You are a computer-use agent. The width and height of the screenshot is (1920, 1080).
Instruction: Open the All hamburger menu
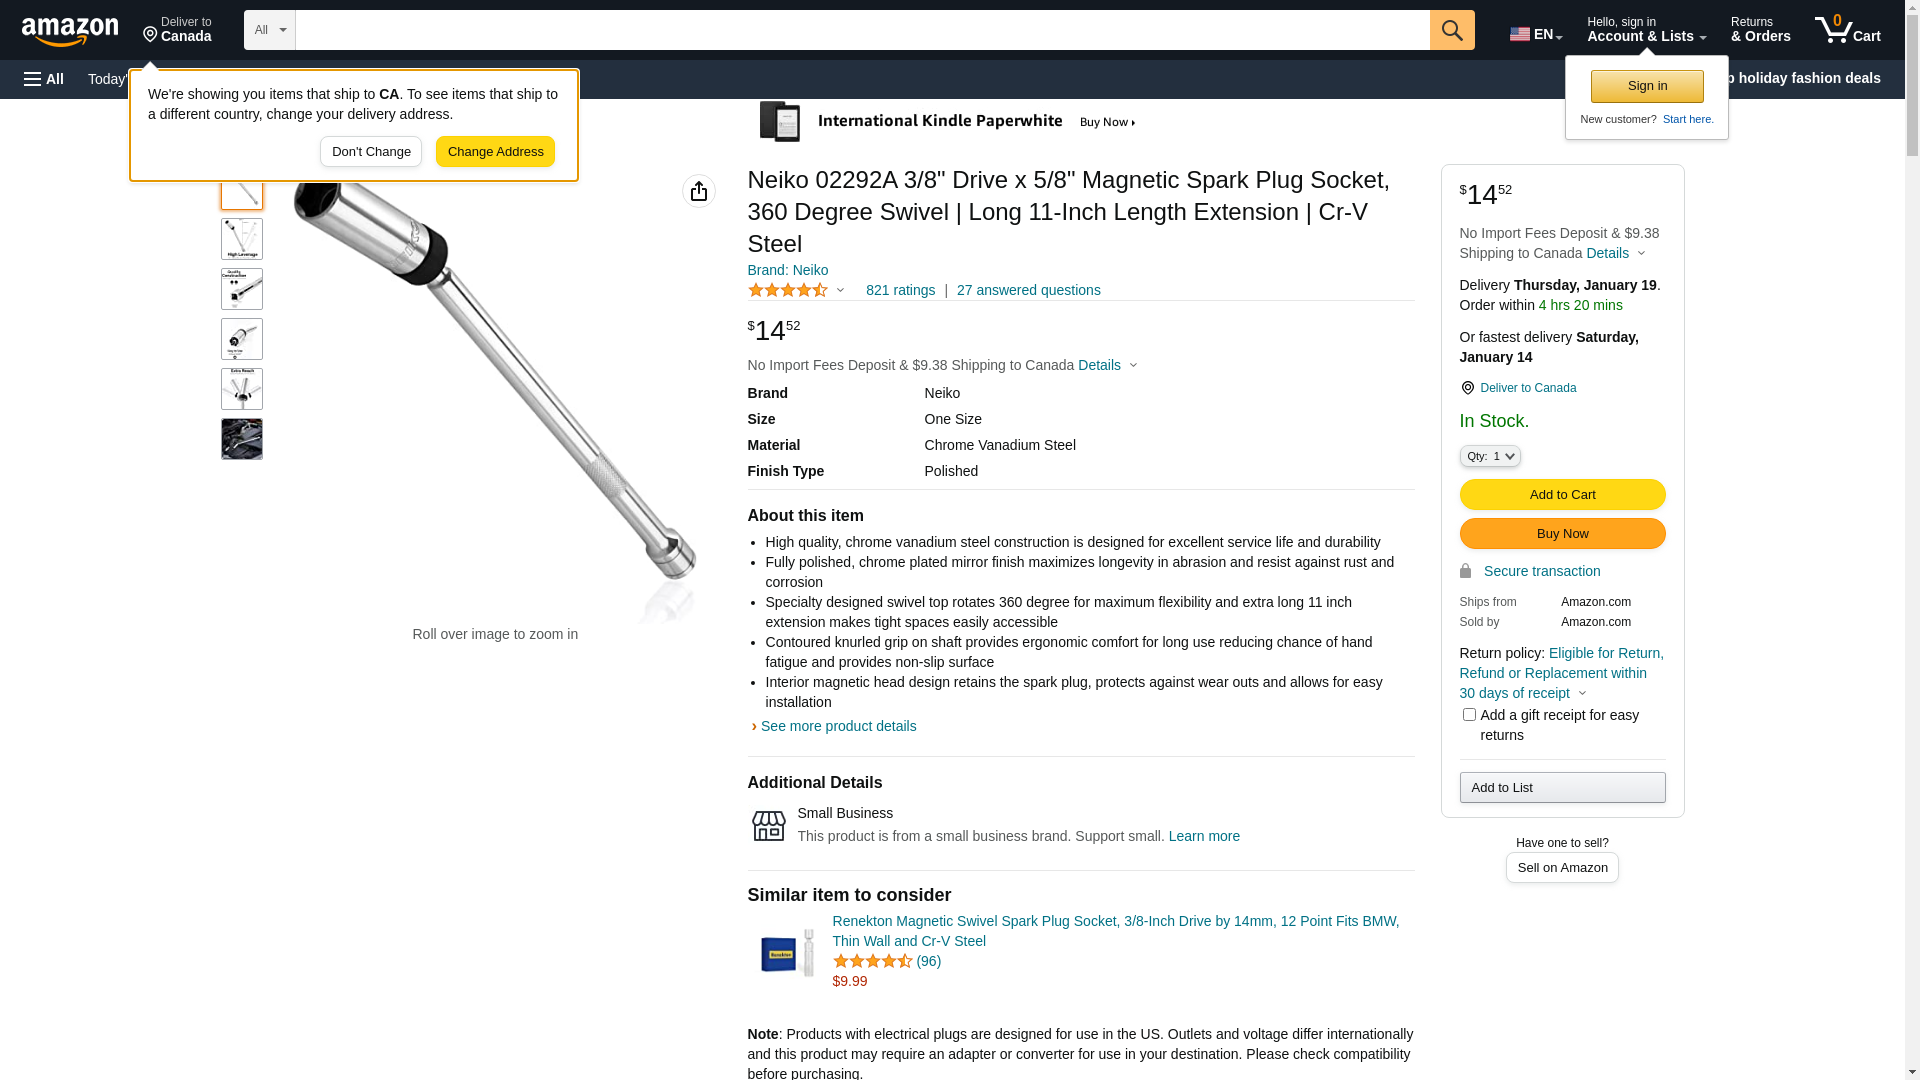click(x=44, y=79)
